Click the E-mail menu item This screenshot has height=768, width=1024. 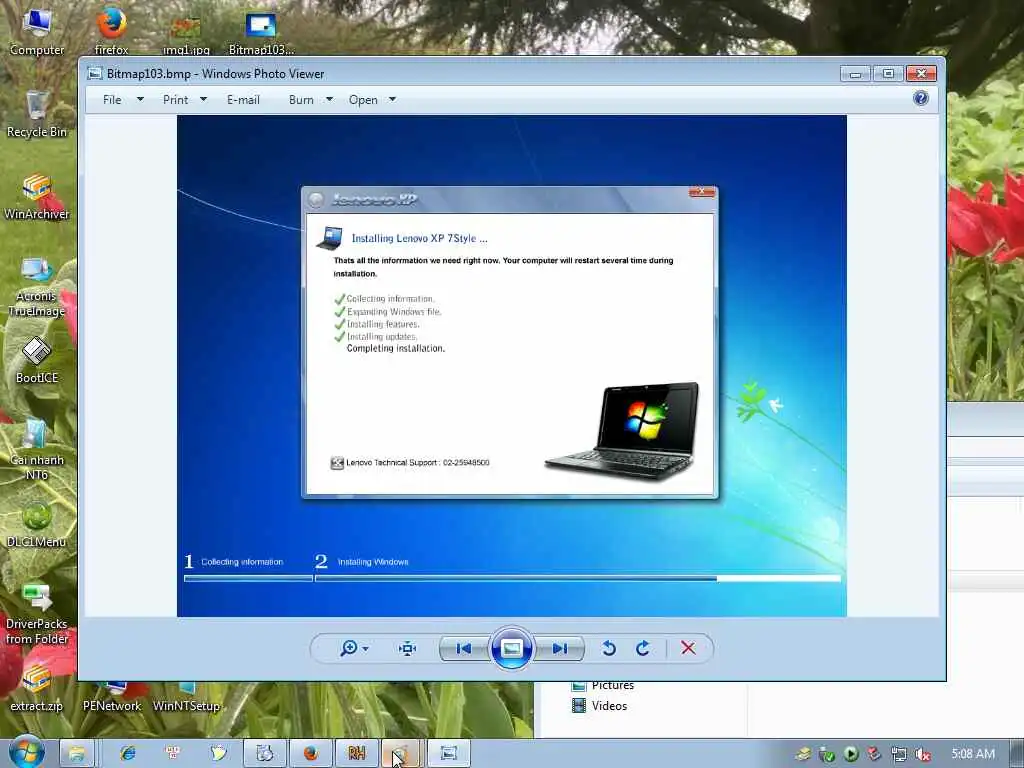coord(243,100)
